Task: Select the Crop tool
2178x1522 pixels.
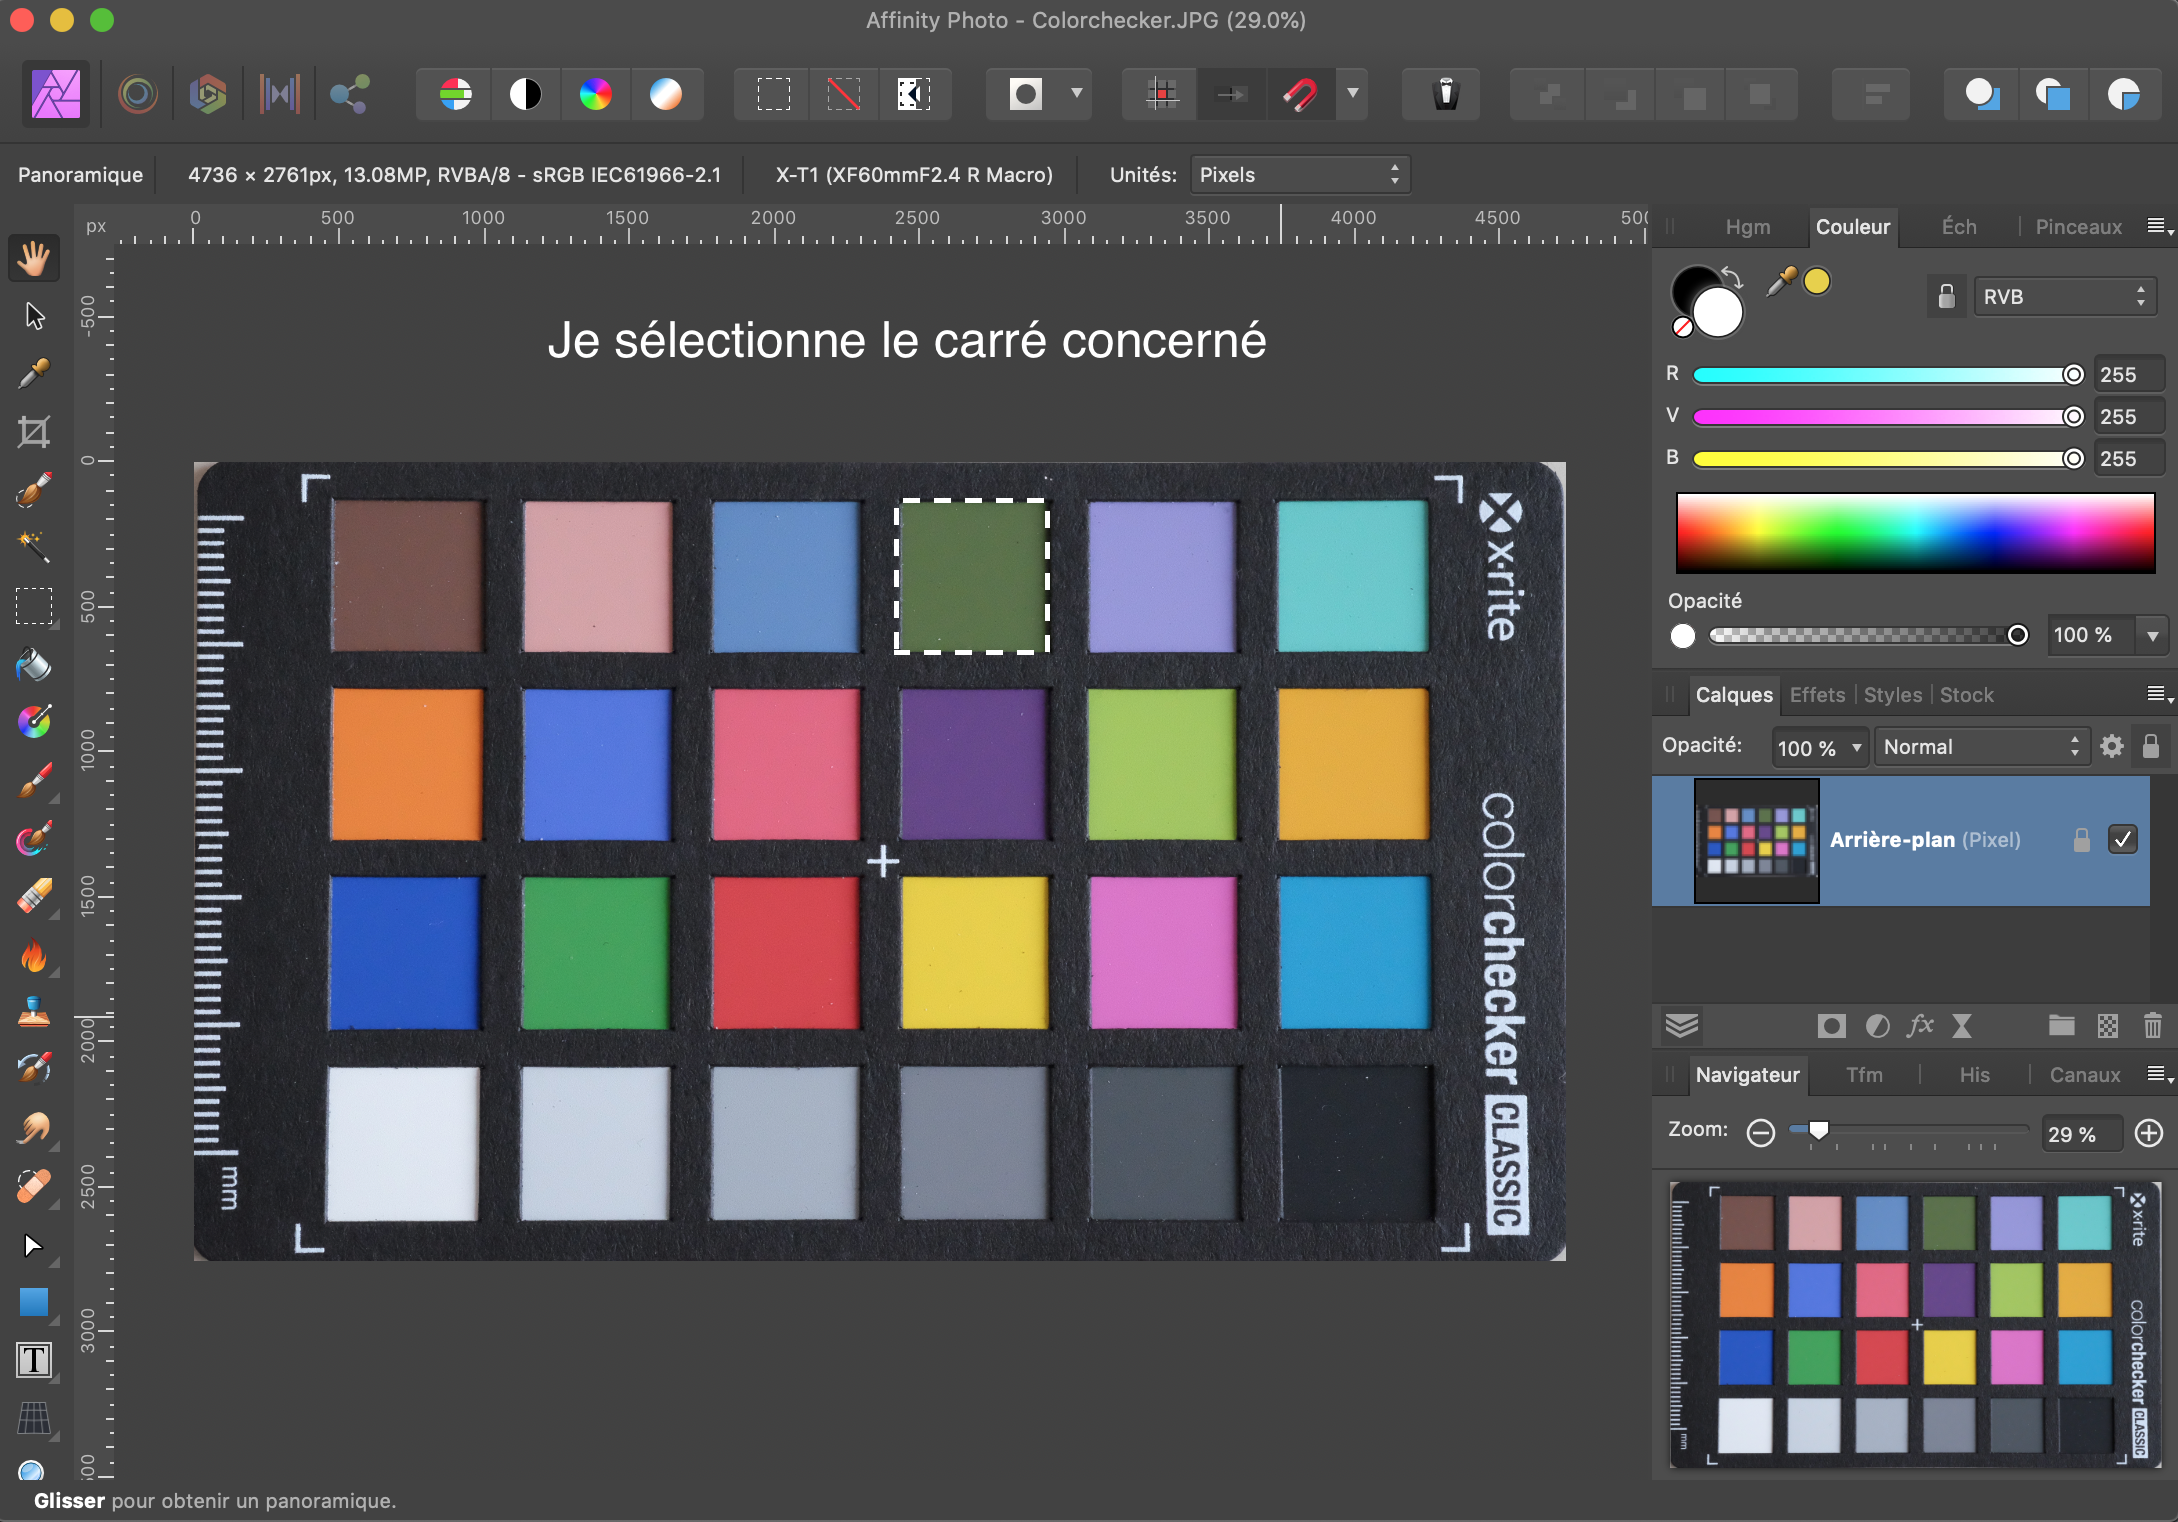Action: tap(34, 432)
